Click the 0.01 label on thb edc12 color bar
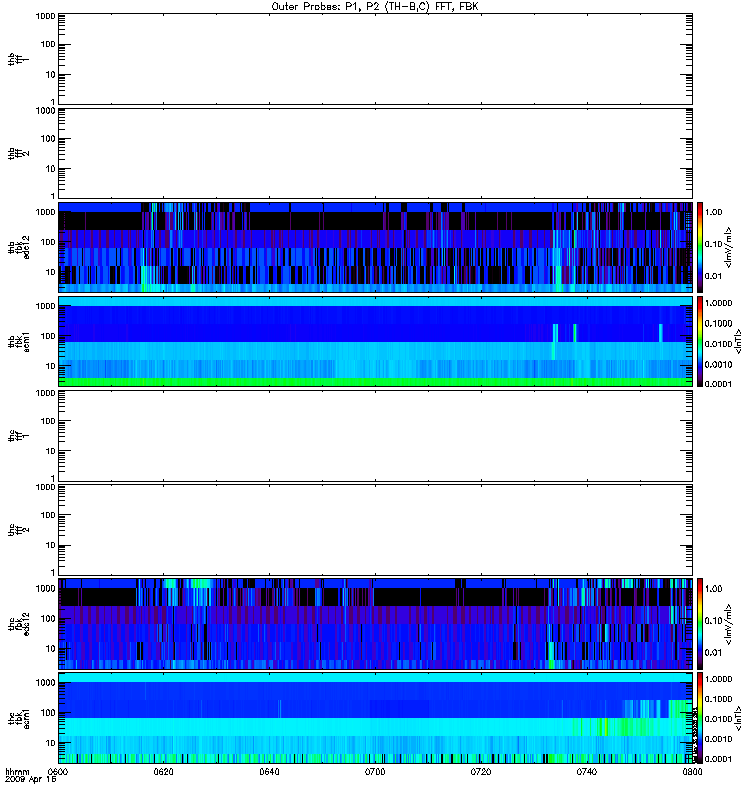 pos(713,276)
